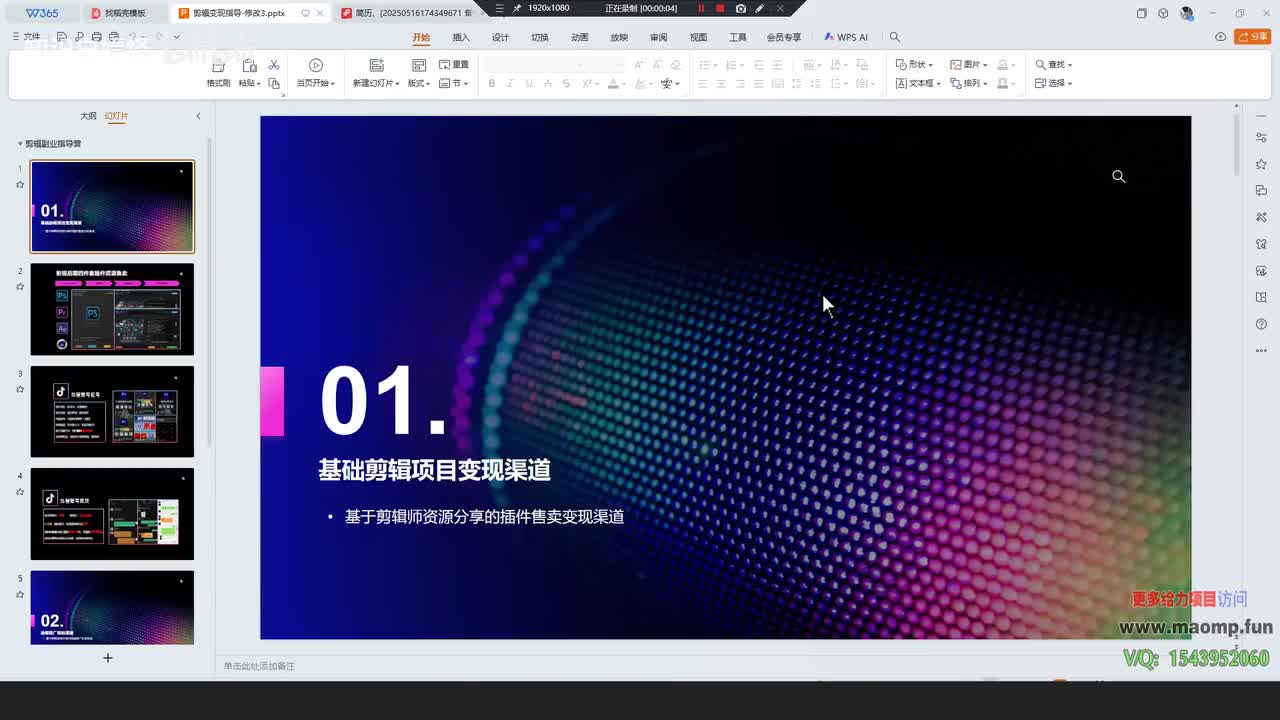The height and width of the screenshot is (720, 1280).
Task: Open the File (文件) menu
Action: point(27,37)
